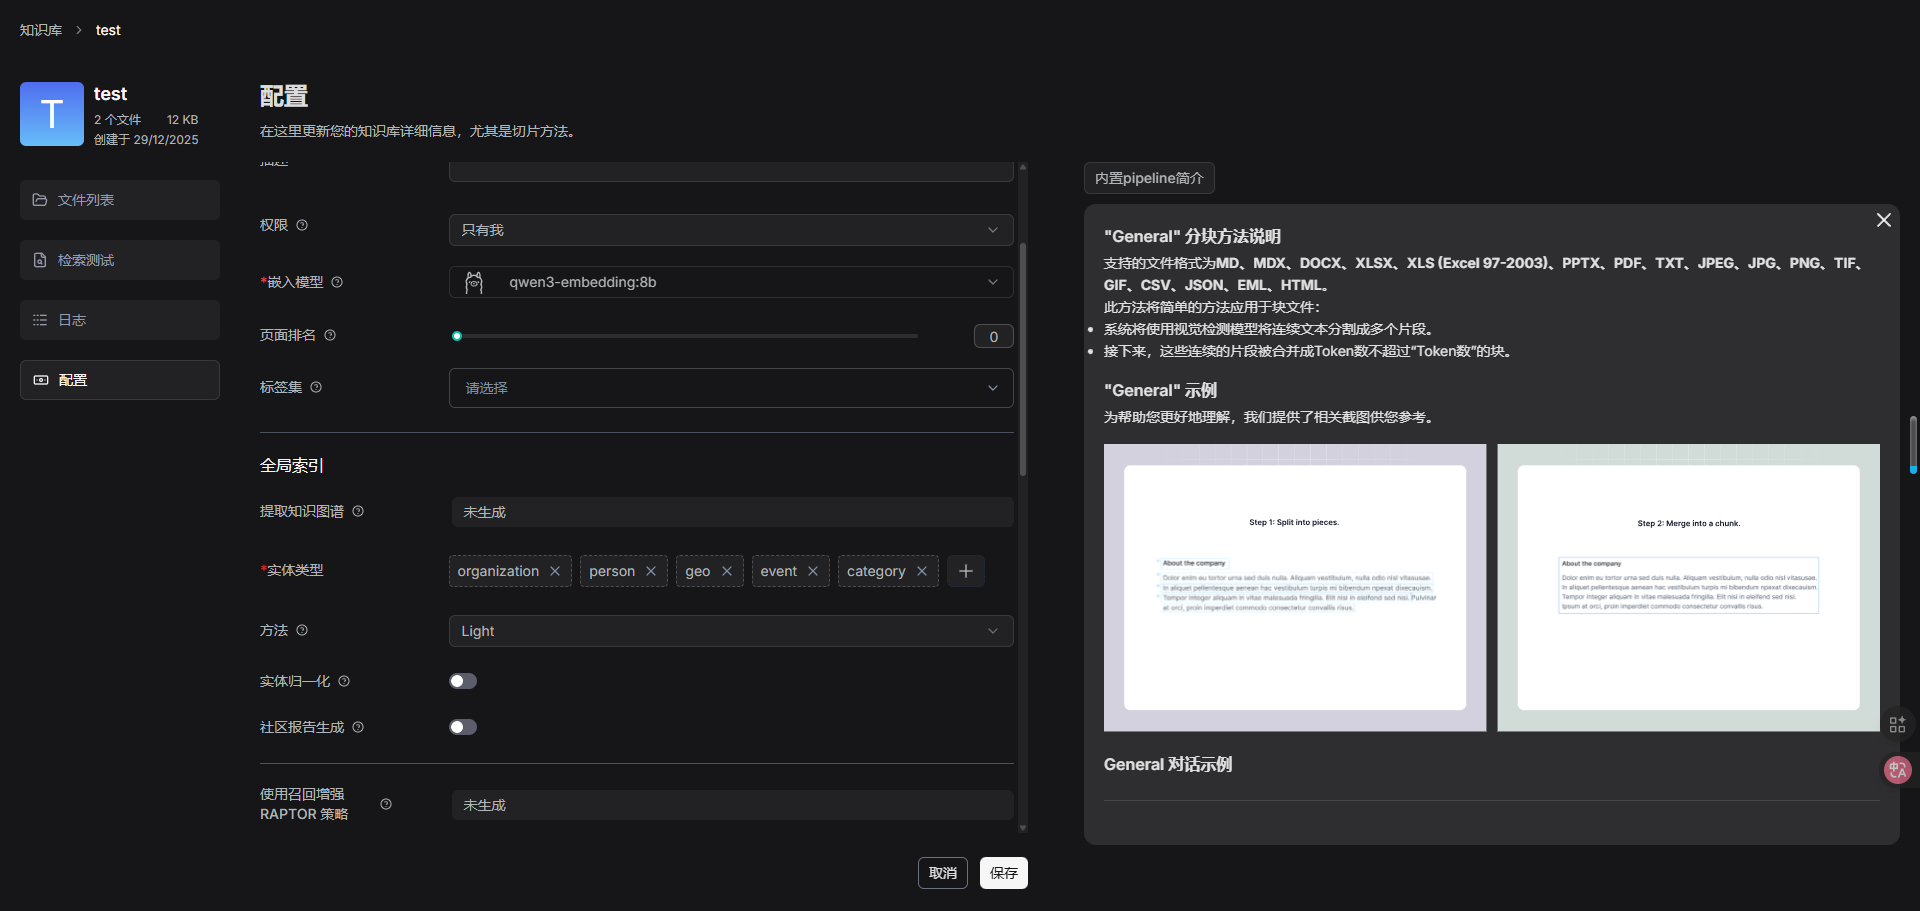This screenshot has width=1920, height=911.
Task: Turn on 社区报告生成 switch
Action: tap(463, 727)
